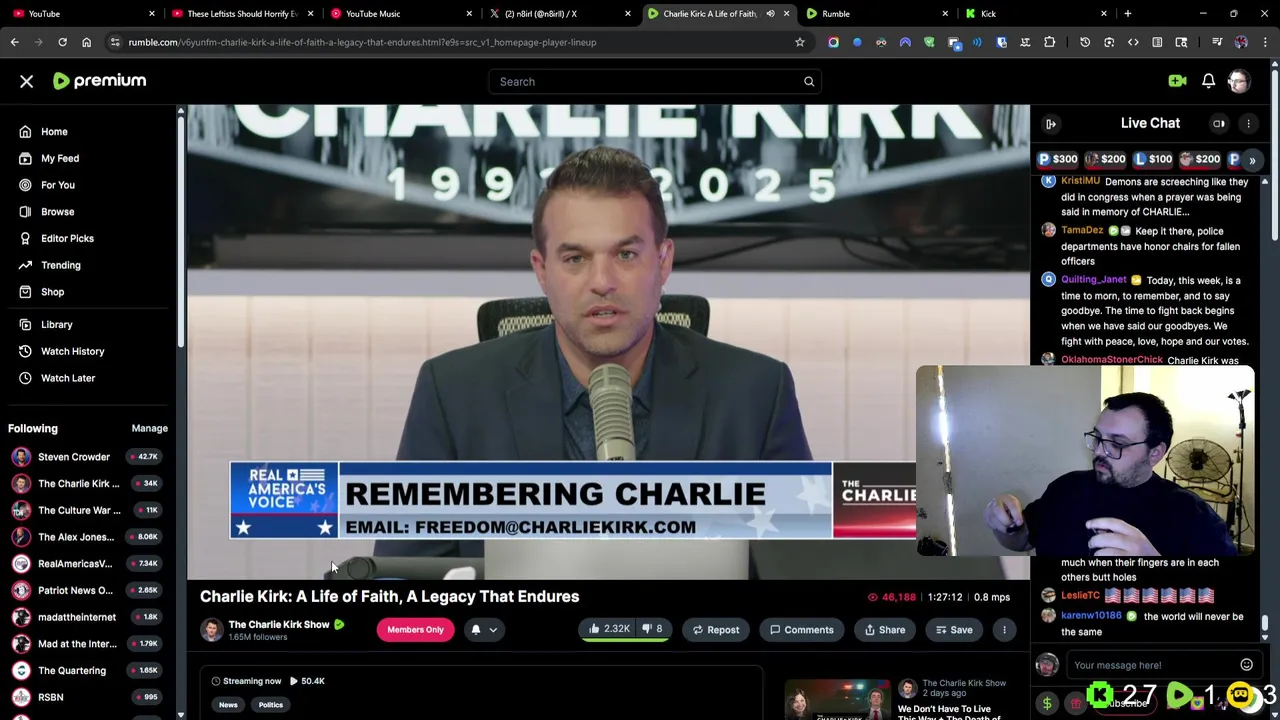1280x720 pixels.
Task: Open the video more options menu
Action: pyautogui.click(x=1004, y=630)
